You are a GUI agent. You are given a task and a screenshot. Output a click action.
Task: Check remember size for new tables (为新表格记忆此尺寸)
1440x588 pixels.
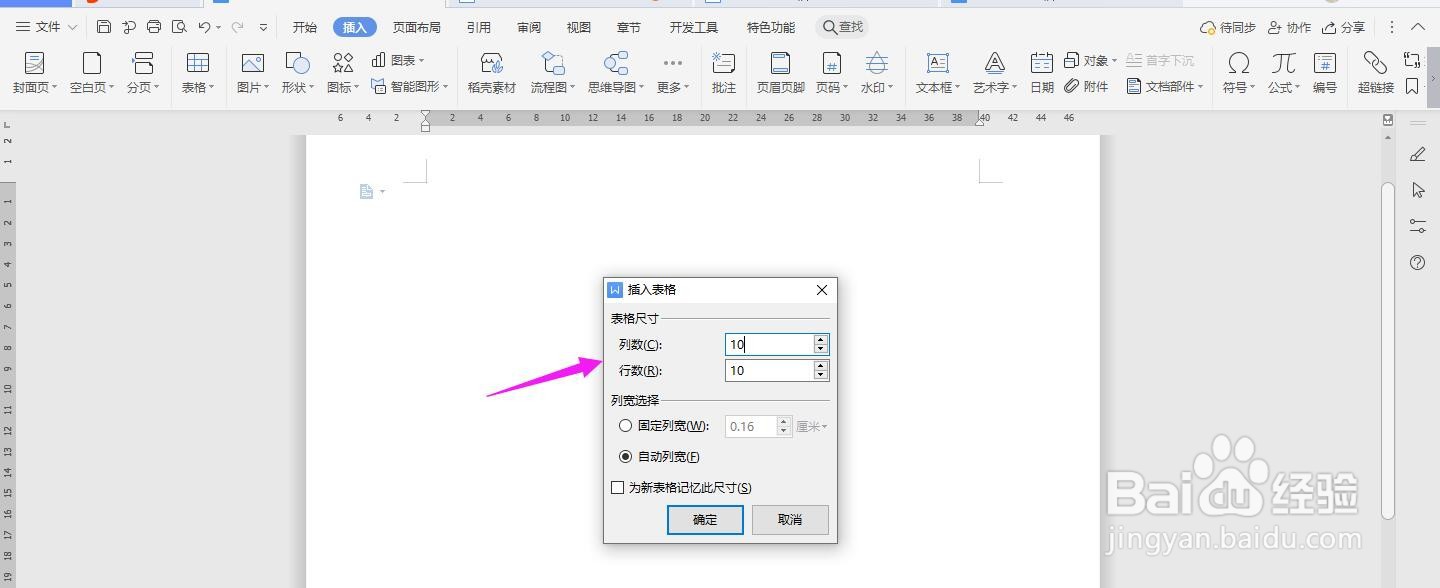617,488
